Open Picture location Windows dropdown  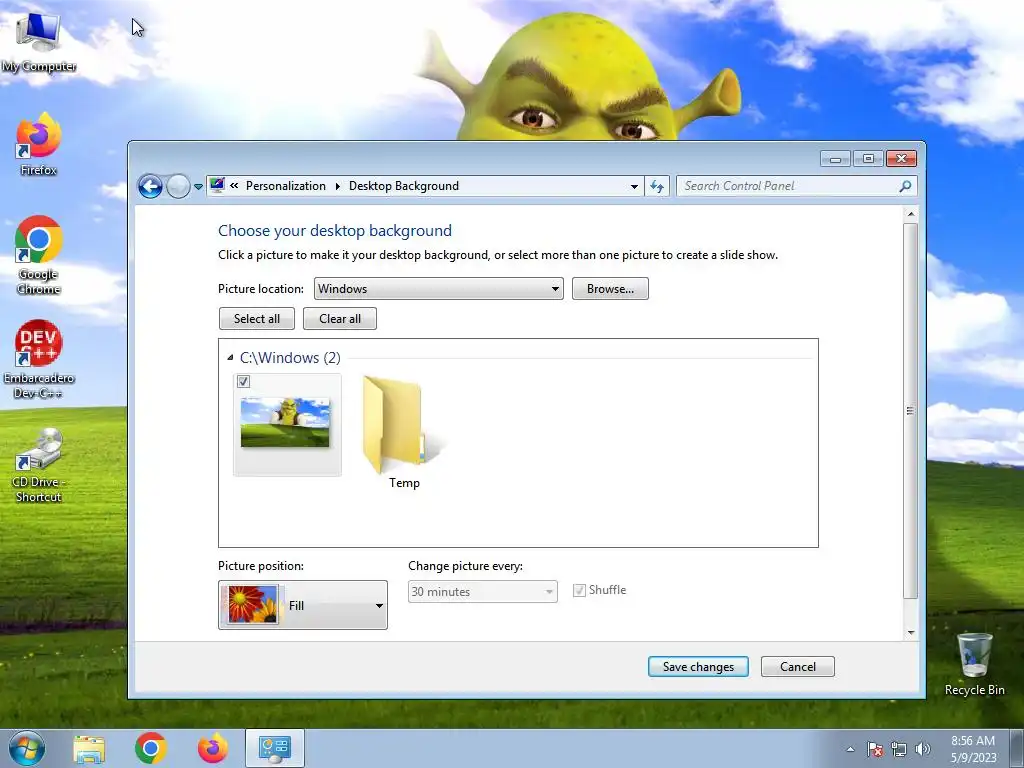coord(438,289)
